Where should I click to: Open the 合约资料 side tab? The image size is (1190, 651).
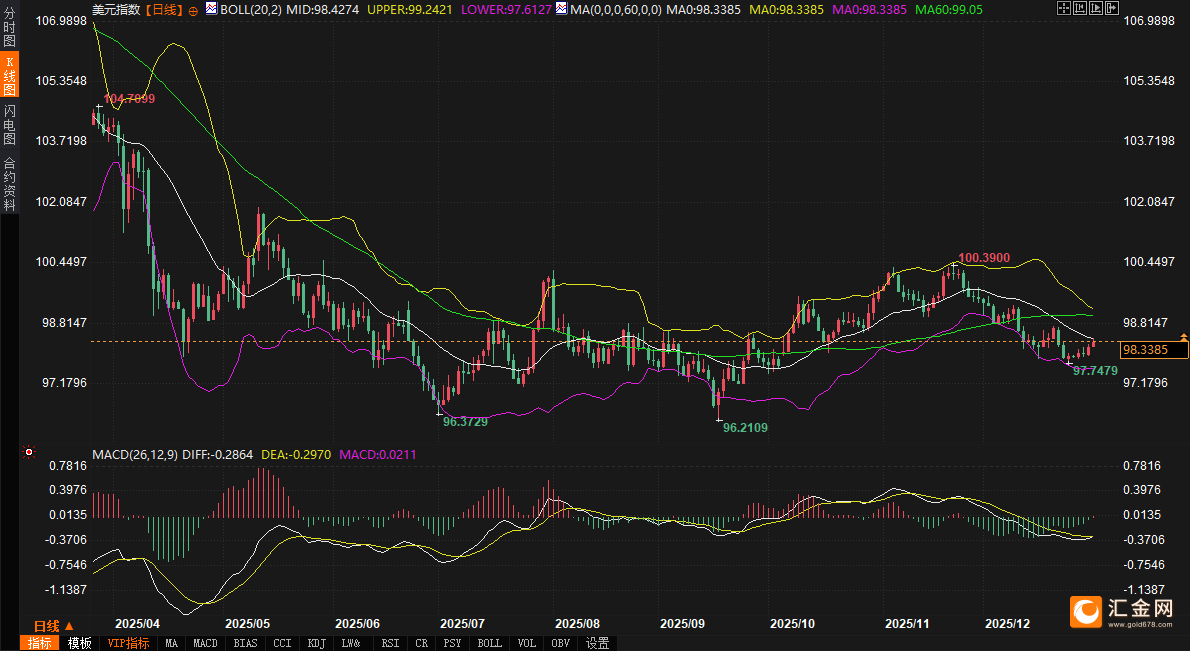[9, 184]
